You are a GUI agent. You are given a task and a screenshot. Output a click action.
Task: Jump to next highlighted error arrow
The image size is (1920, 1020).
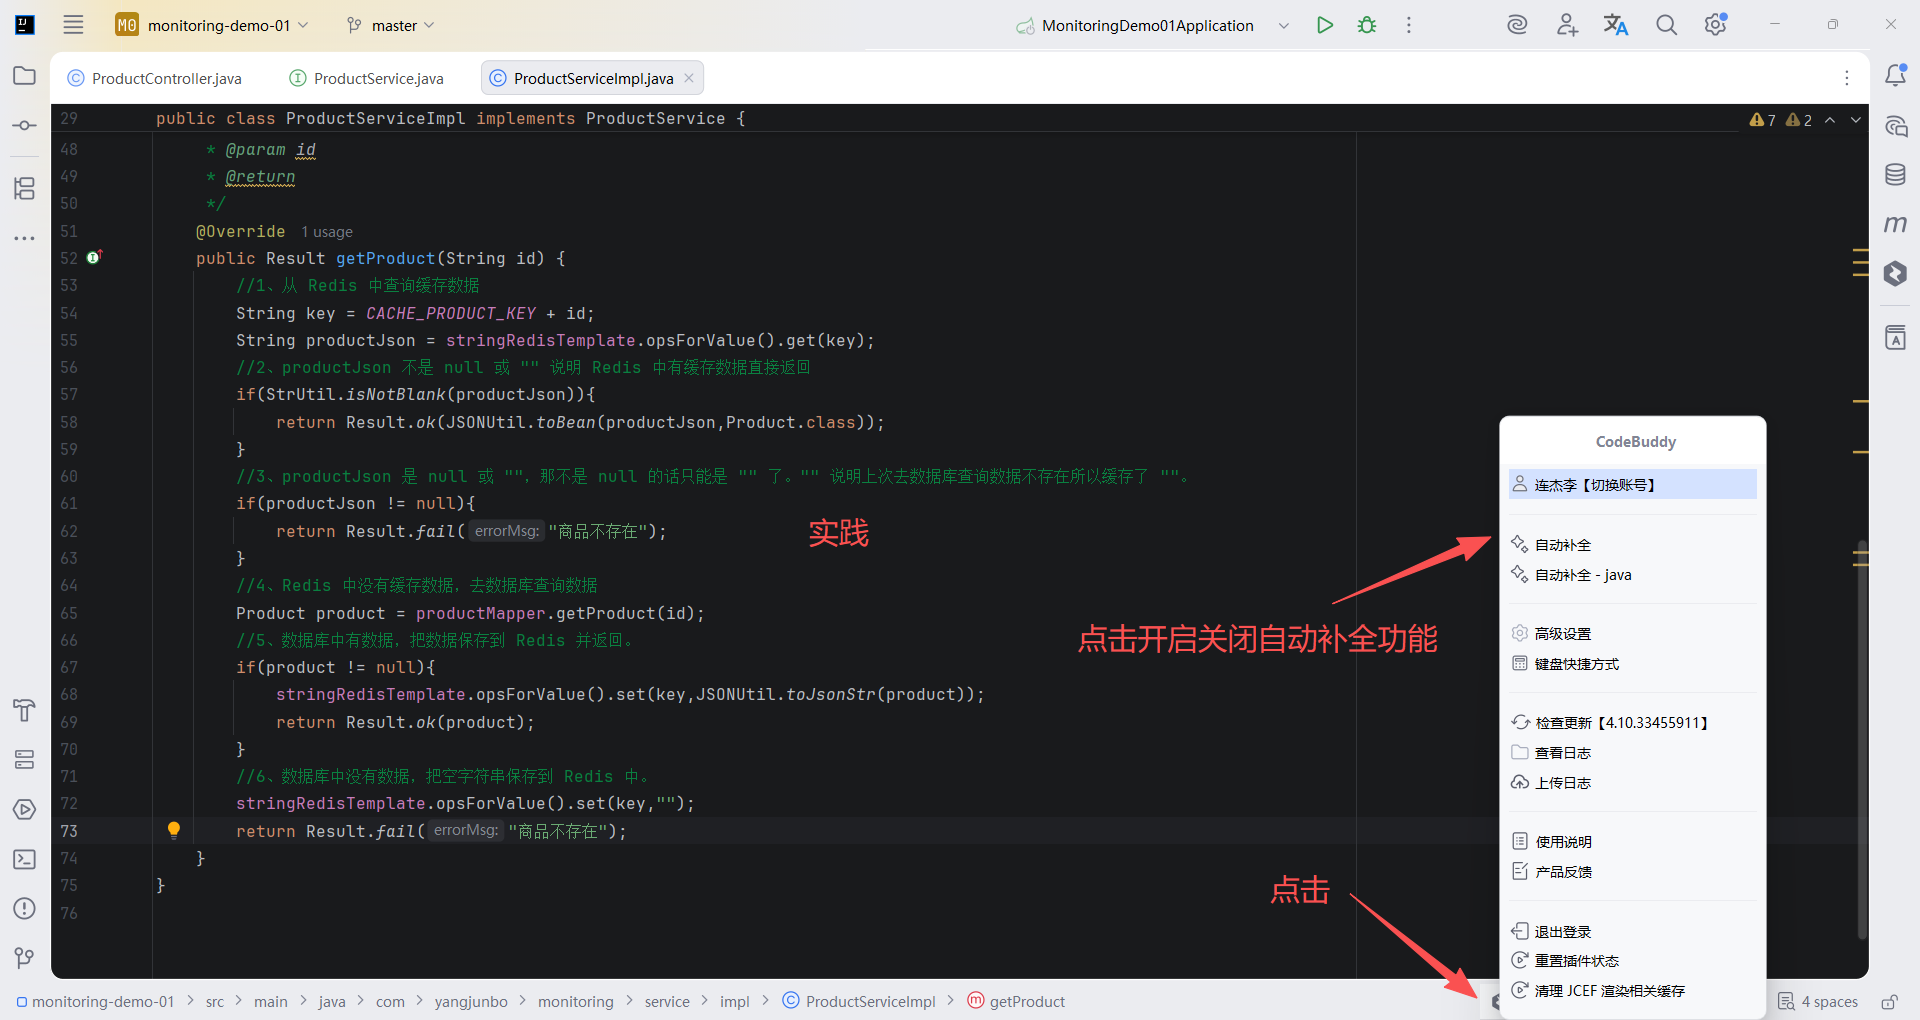1856,120
